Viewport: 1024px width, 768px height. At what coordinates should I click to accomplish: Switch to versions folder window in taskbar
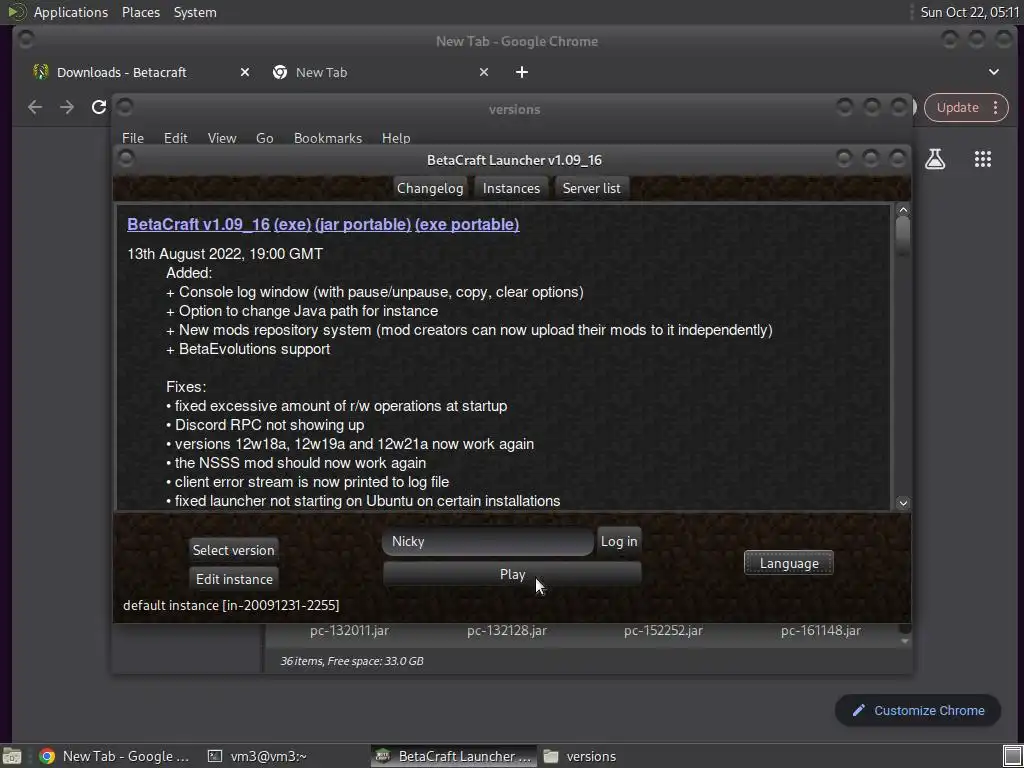pyautogui.click(x=580, y=756)
